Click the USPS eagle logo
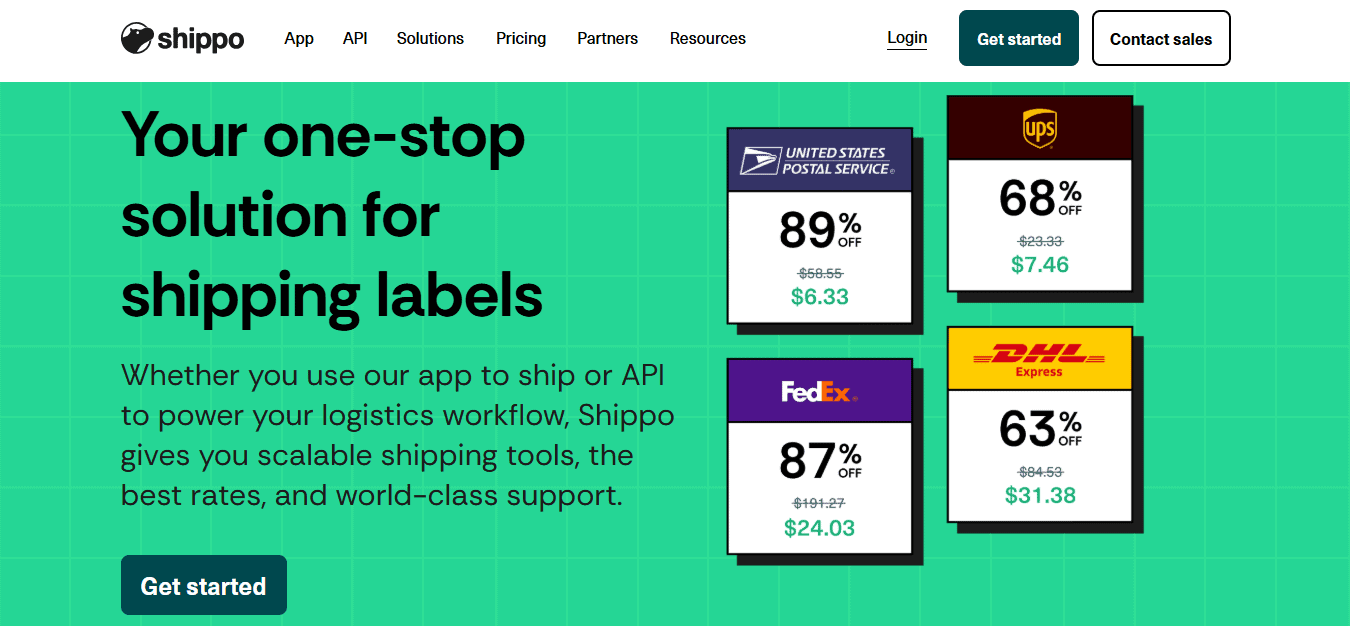Viewport: 1350px width, 626px height. pyautogui.click(x=759, y=161)
